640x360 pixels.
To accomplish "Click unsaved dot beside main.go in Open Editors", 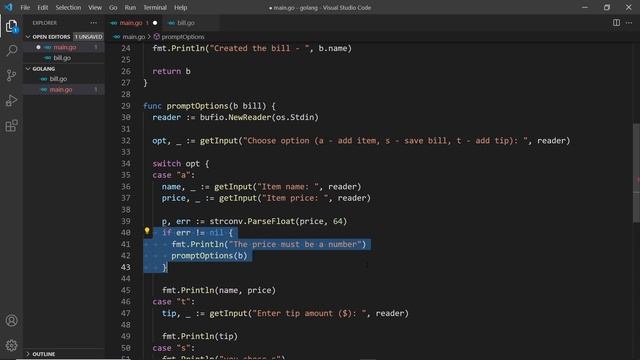I will pos(38,47).
